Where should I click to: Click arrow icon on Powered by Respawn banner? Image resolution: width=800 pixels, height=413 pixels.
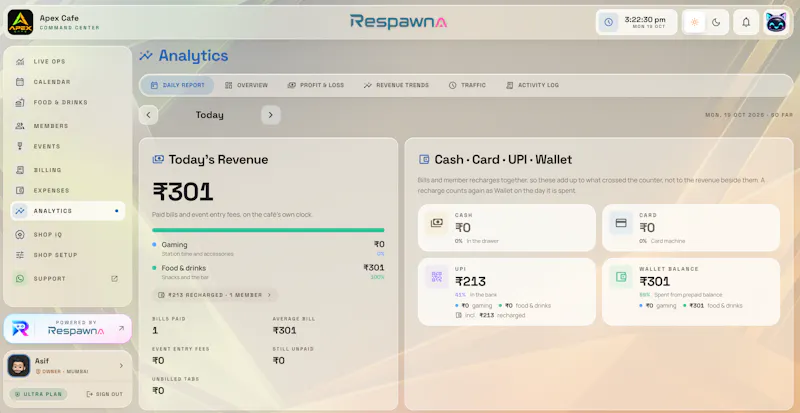121,328
